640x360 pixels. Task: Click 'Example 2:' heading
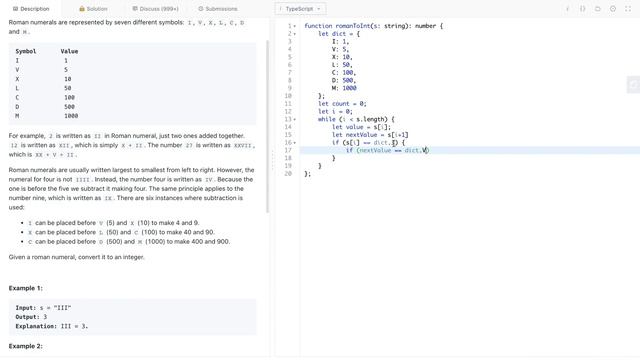coord(26,346)
